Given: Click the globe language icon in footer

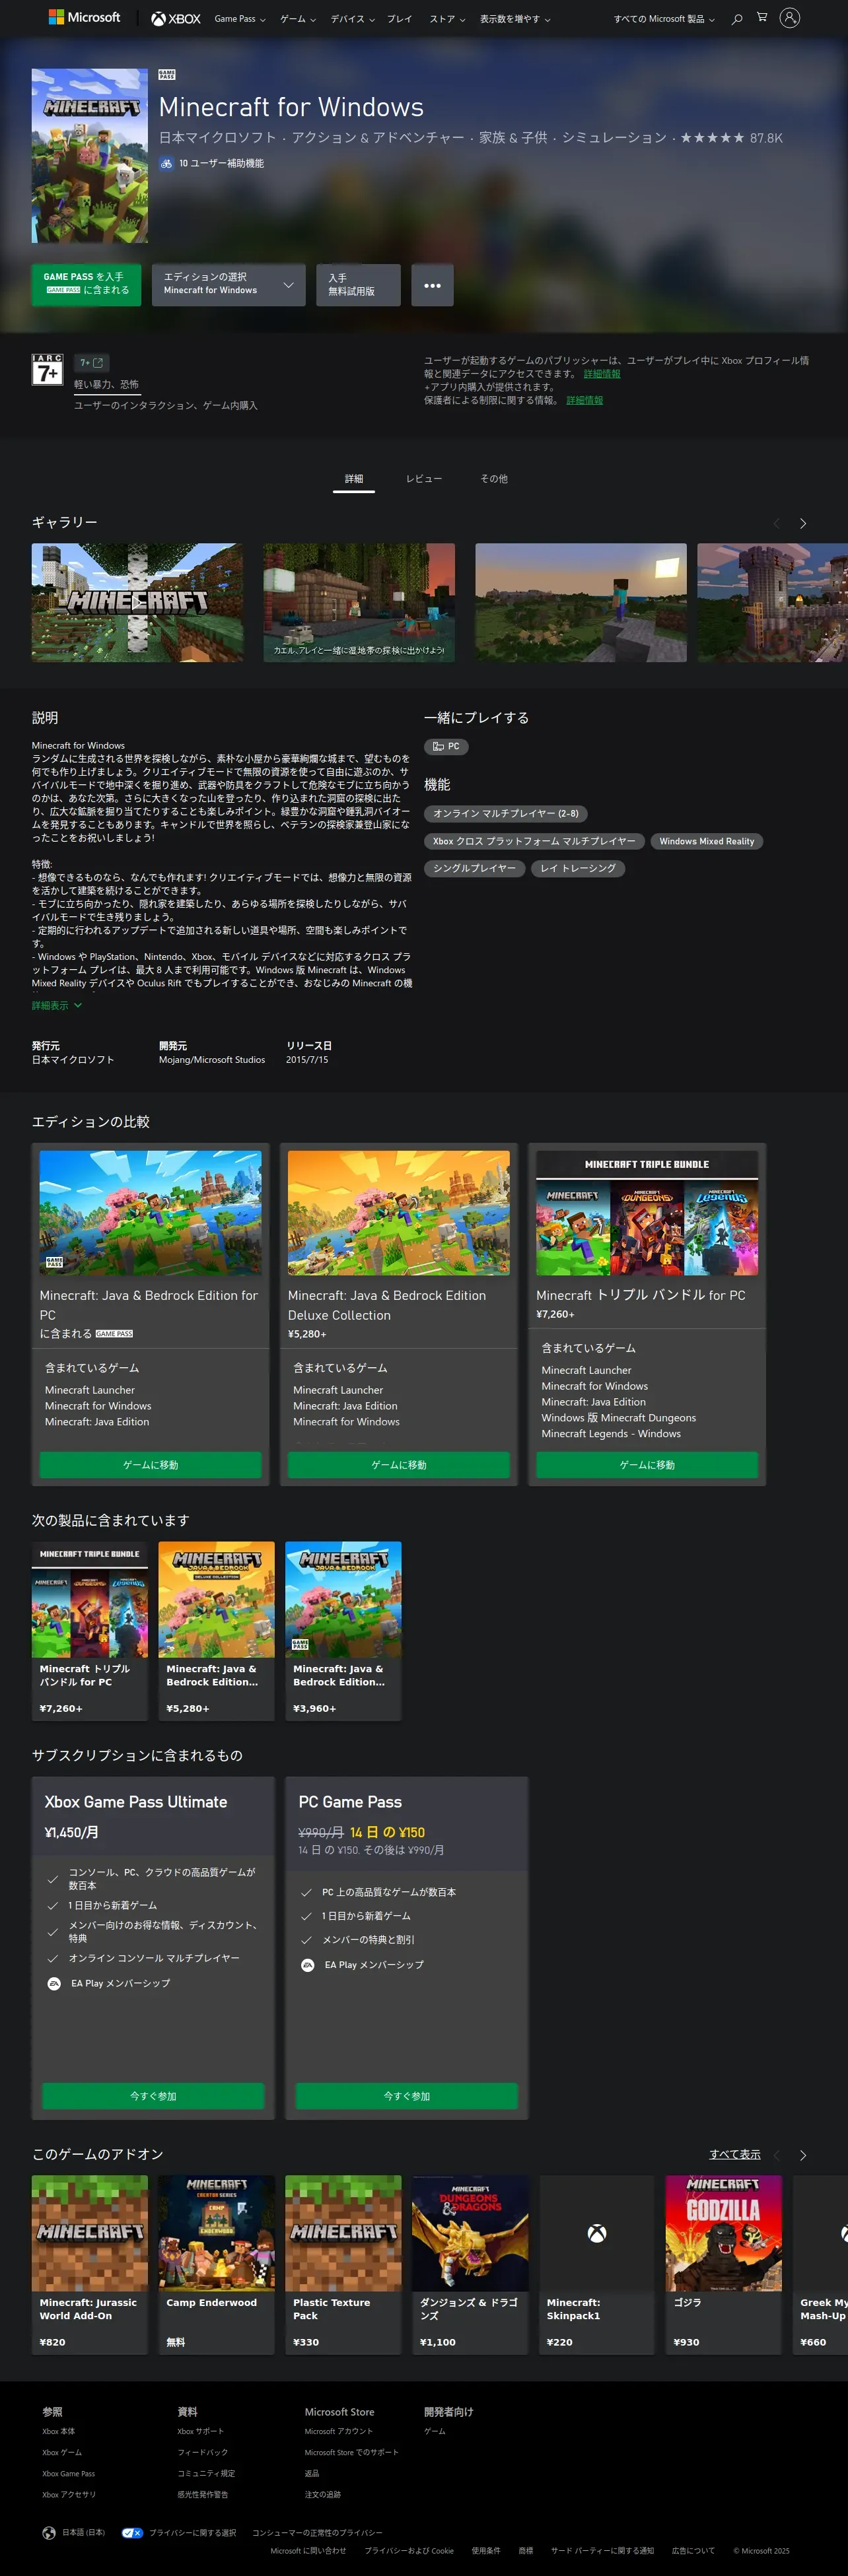Looking at the screenshot, I should (49, 2532).
